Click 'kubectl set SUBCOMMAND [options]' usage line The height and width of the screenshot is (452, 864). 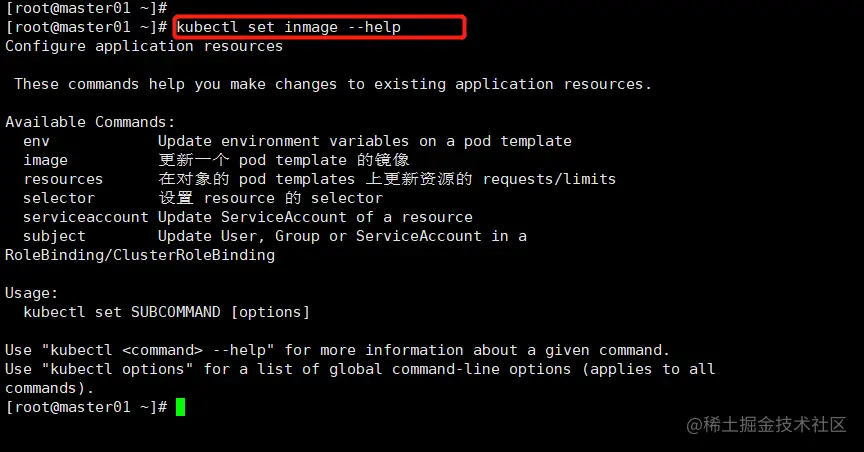[166, 312]
